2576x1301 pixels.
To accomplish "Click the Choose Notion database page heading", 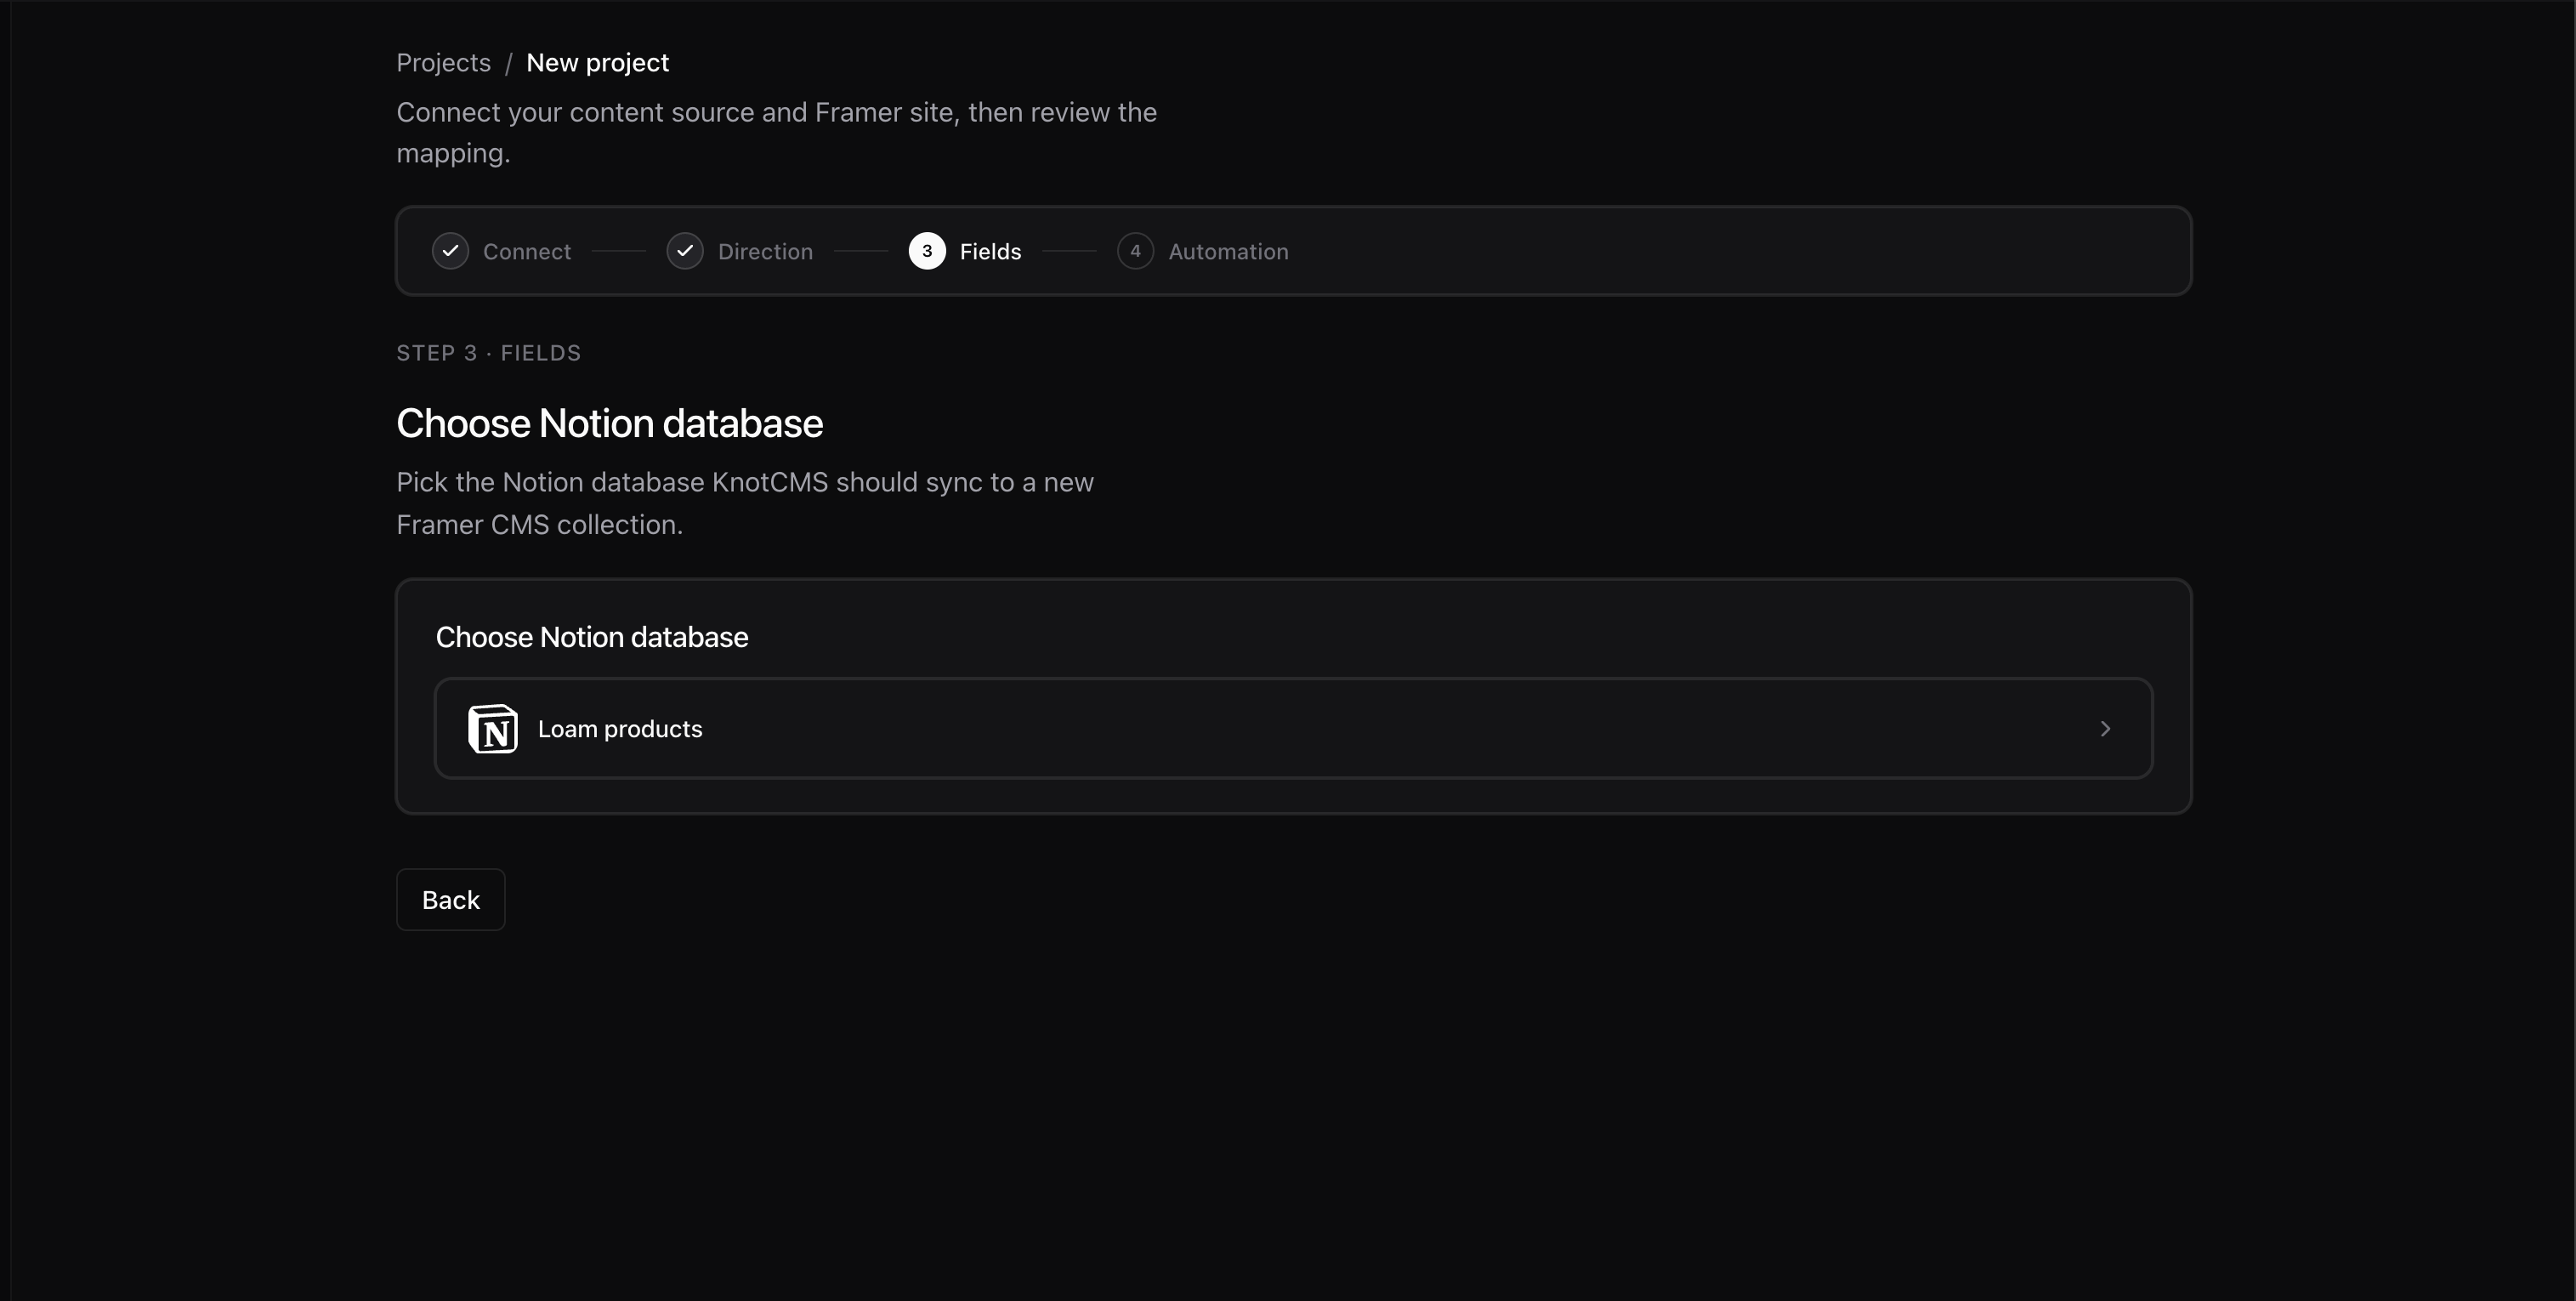I will tap(610, 424).
